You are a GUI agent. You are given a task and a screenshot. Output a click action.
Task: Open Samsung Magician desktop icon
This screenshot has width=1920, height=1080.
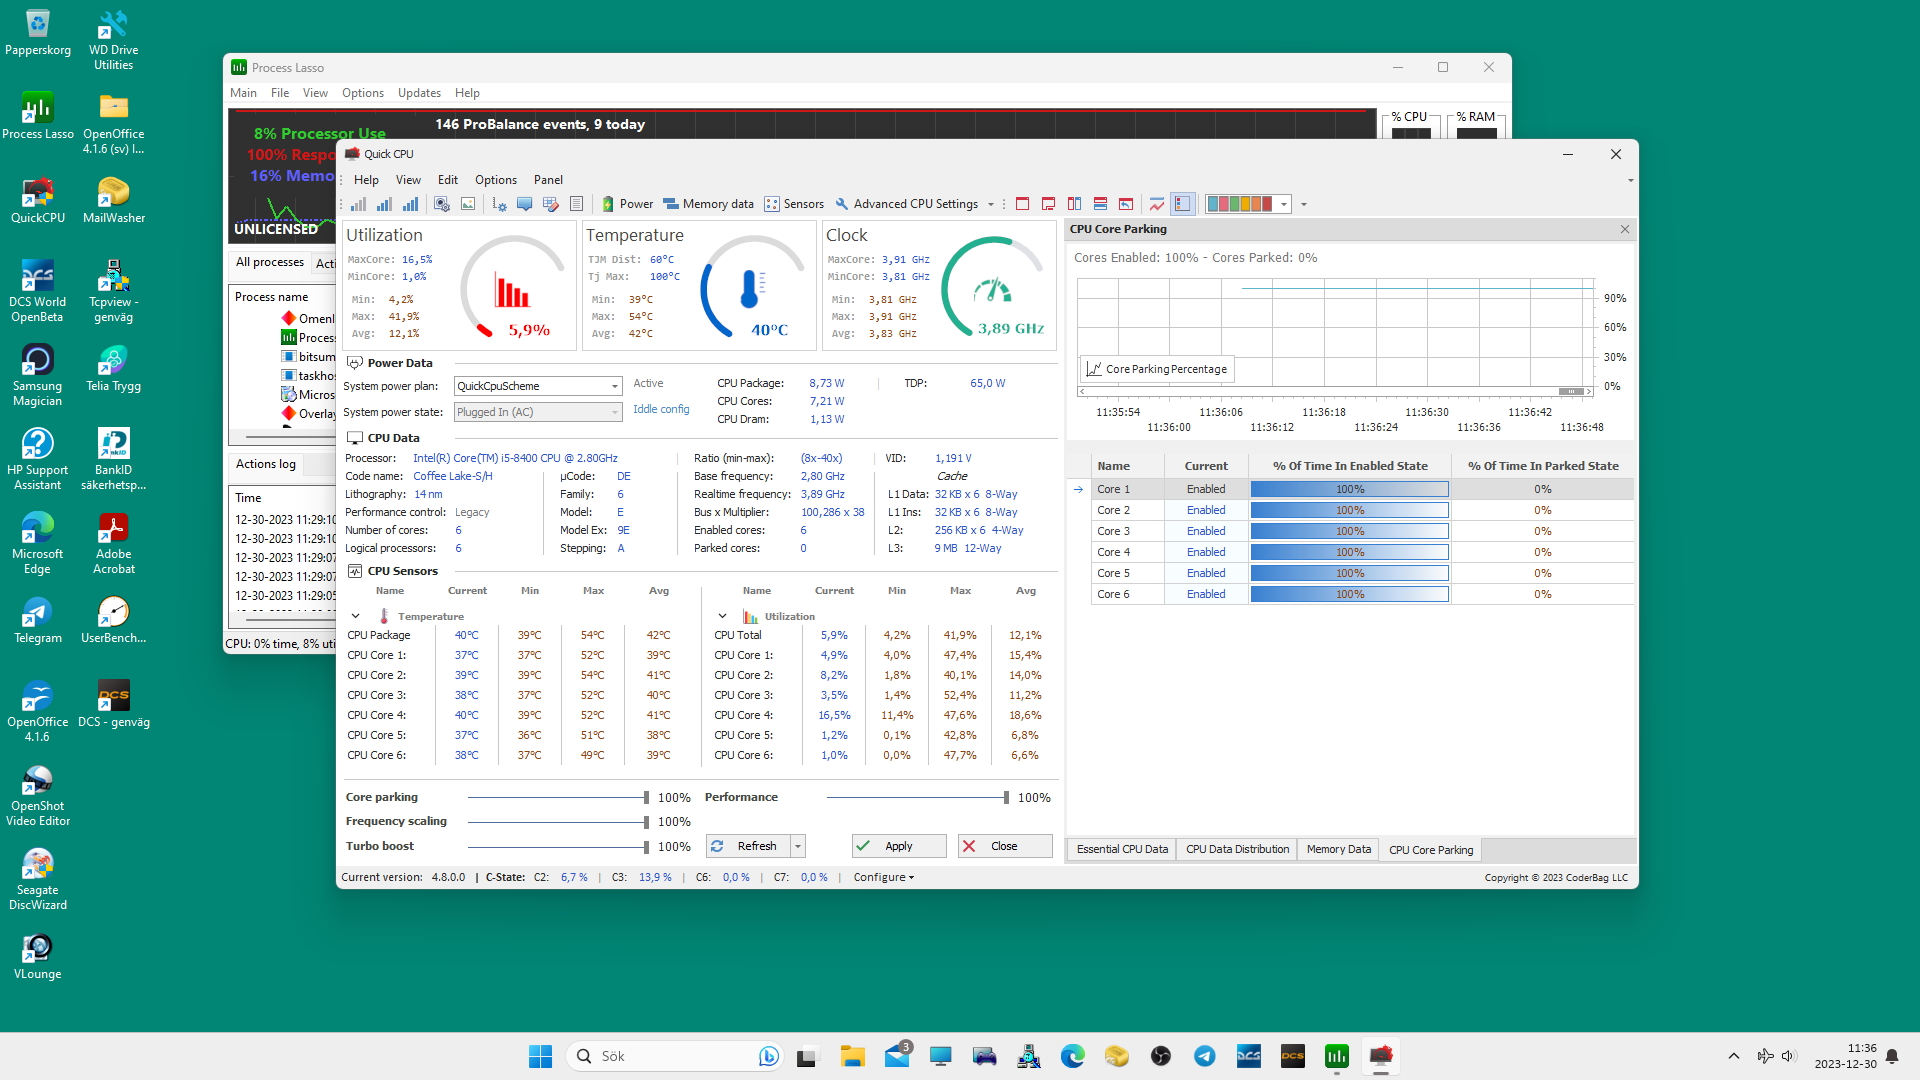coord(38,375)
